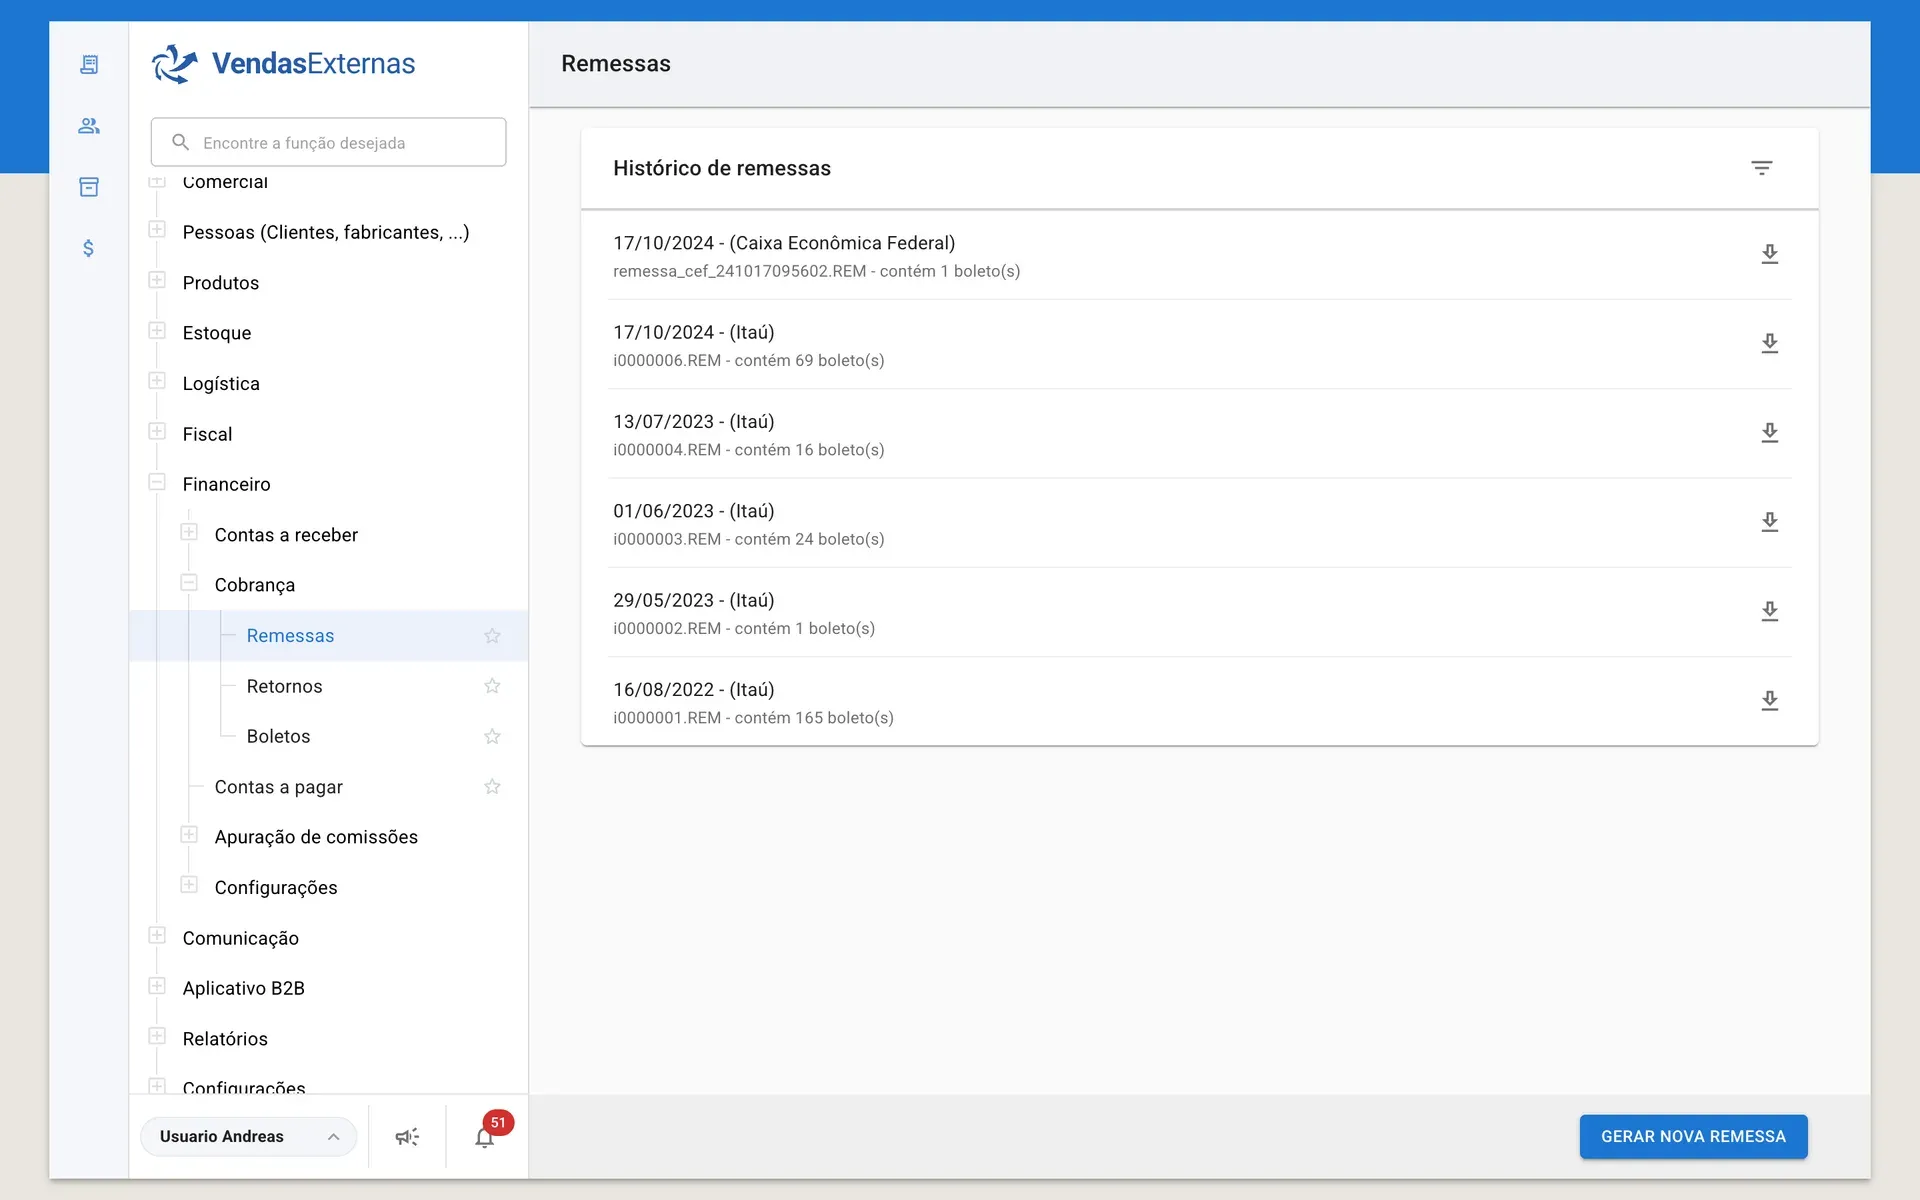The width and height of the screenshot is (1920, 1200).
Task: Collapse the Financeiro tree node
Action: pos(157,482)
